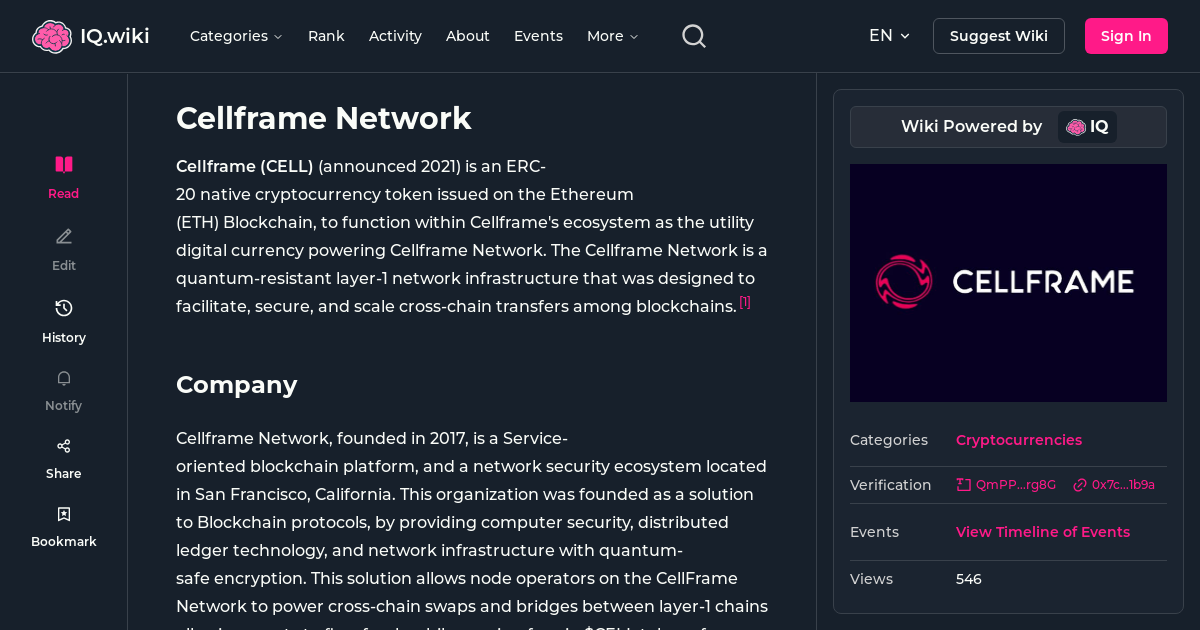
Task: Open the transaction link 0x7c...1b9a
Action: coord(1121,484)
